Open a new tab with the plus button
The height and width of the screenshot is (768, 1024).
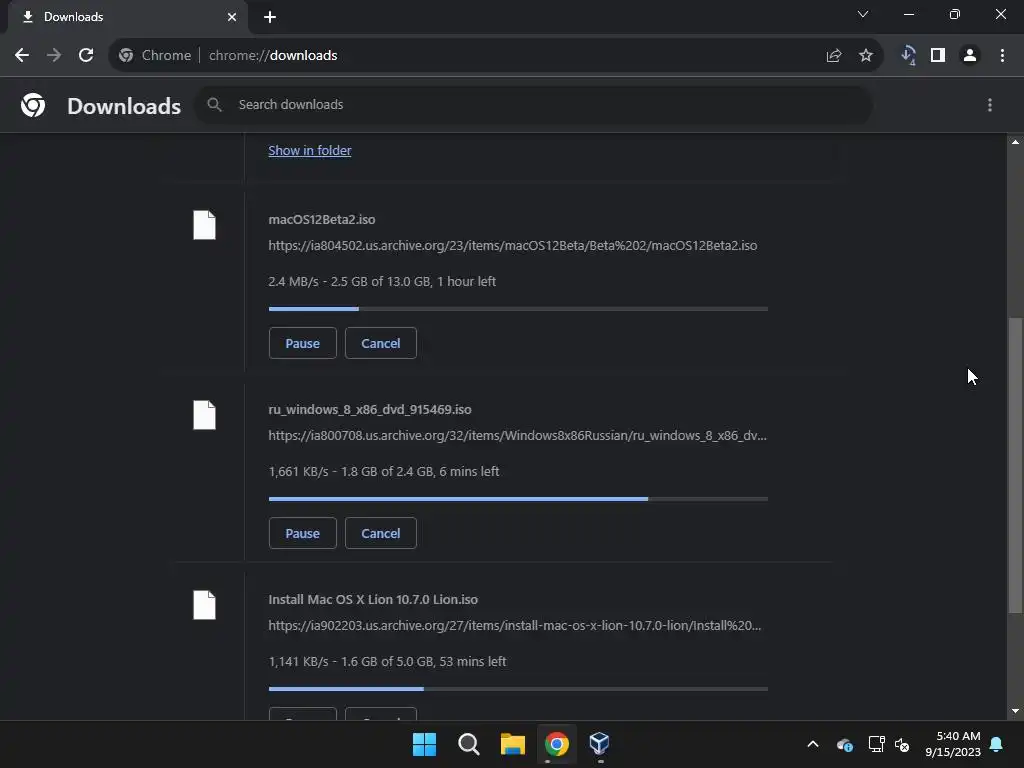(x=270, y=17)
